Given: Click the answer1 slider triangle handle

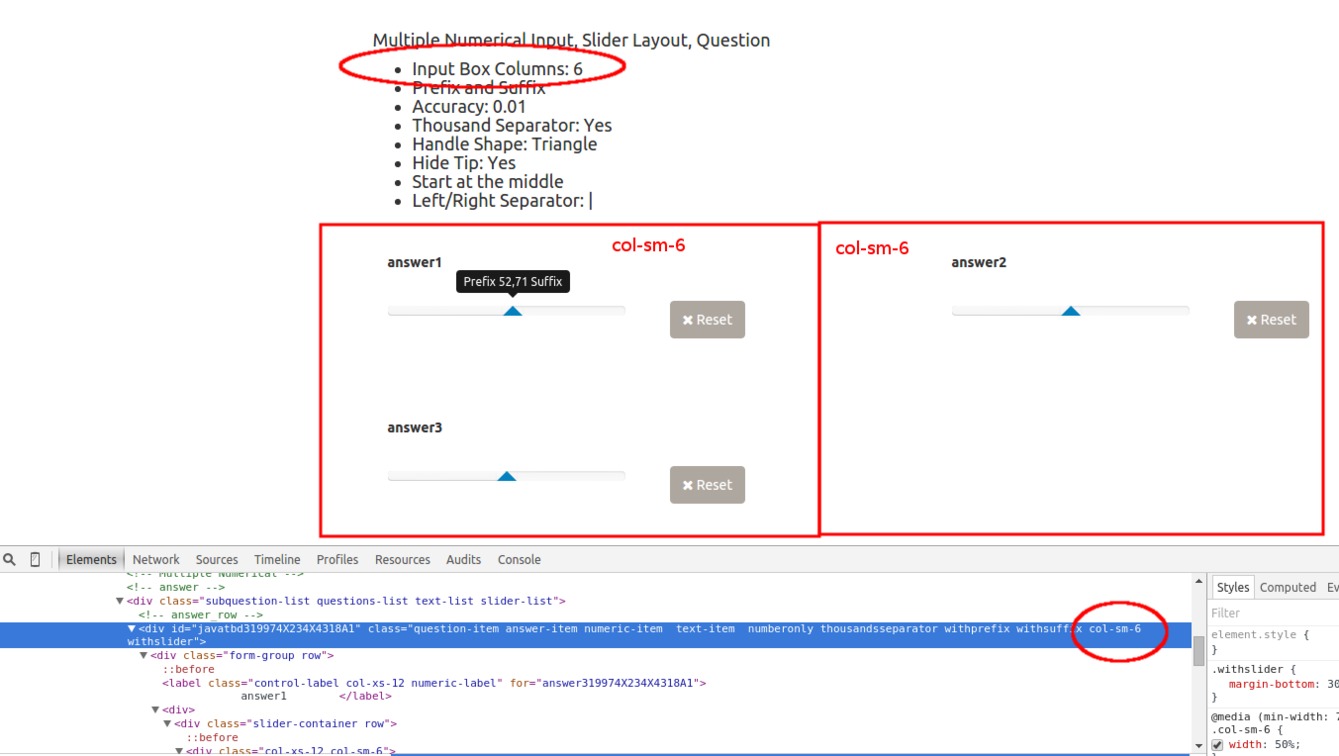Looking at the screenshot, I should 512,311.
